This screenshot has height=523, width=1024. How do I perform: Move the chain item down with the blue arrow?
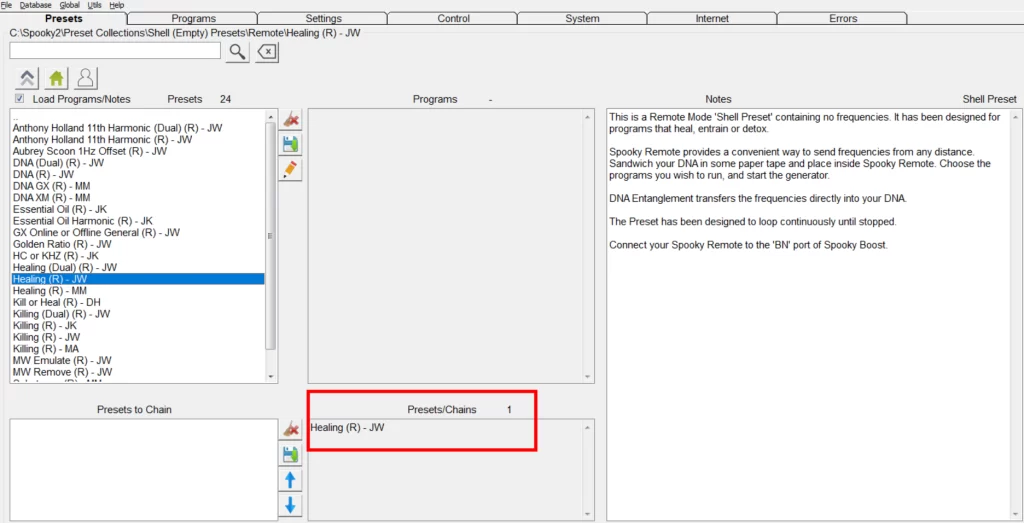pos(290,506)
